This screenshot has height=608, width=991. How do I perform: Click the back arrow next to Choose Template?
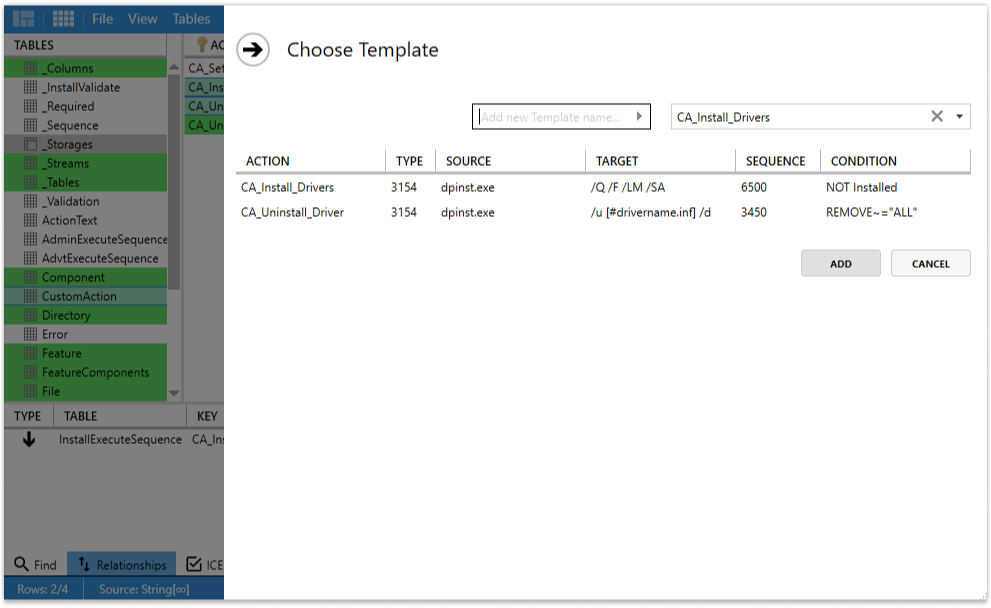(x=253, y=49)
